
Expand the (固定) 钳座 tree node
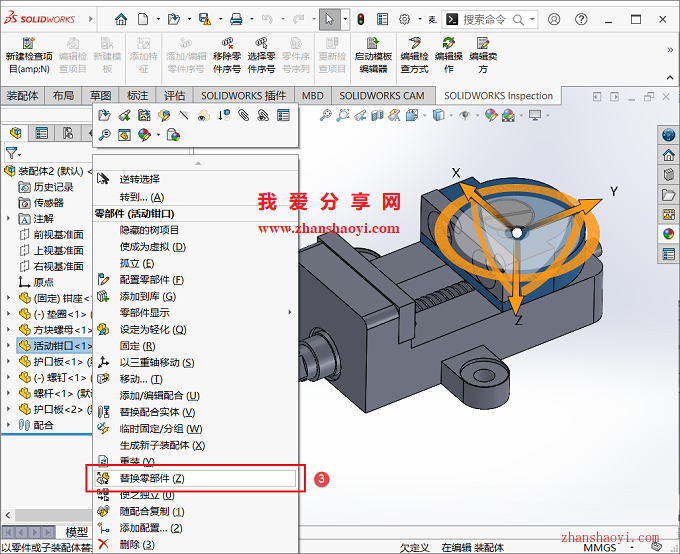[8, 298]
